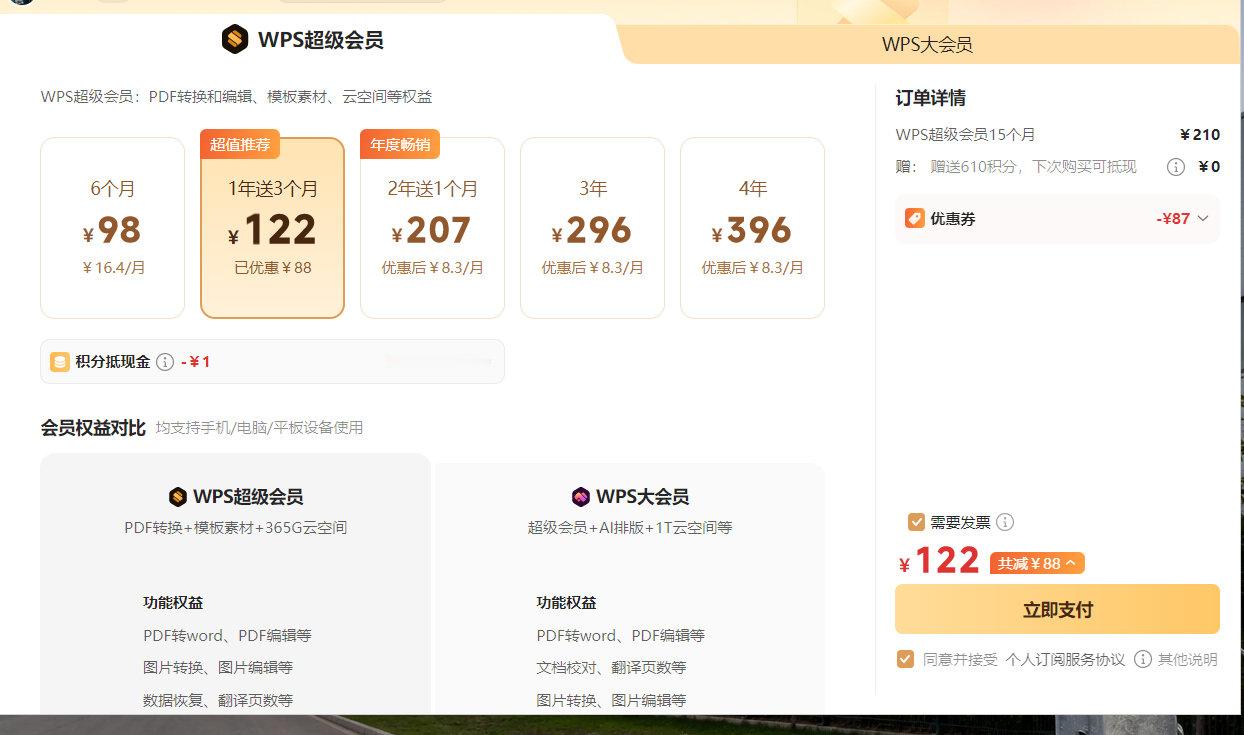The height and width of the screenshot is (735, 1244).
Task: Click the 优惠券 ticket icon
Action: click(915, 218)
